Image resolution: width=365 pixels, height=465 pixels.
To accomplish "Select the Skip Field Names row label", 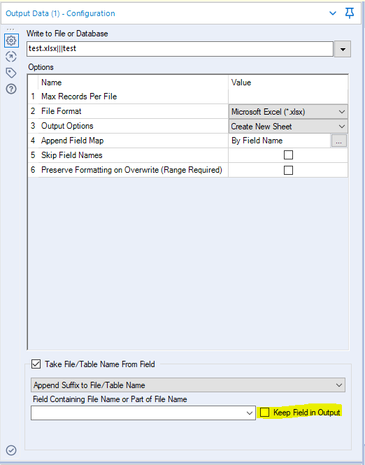I will 72,155.
